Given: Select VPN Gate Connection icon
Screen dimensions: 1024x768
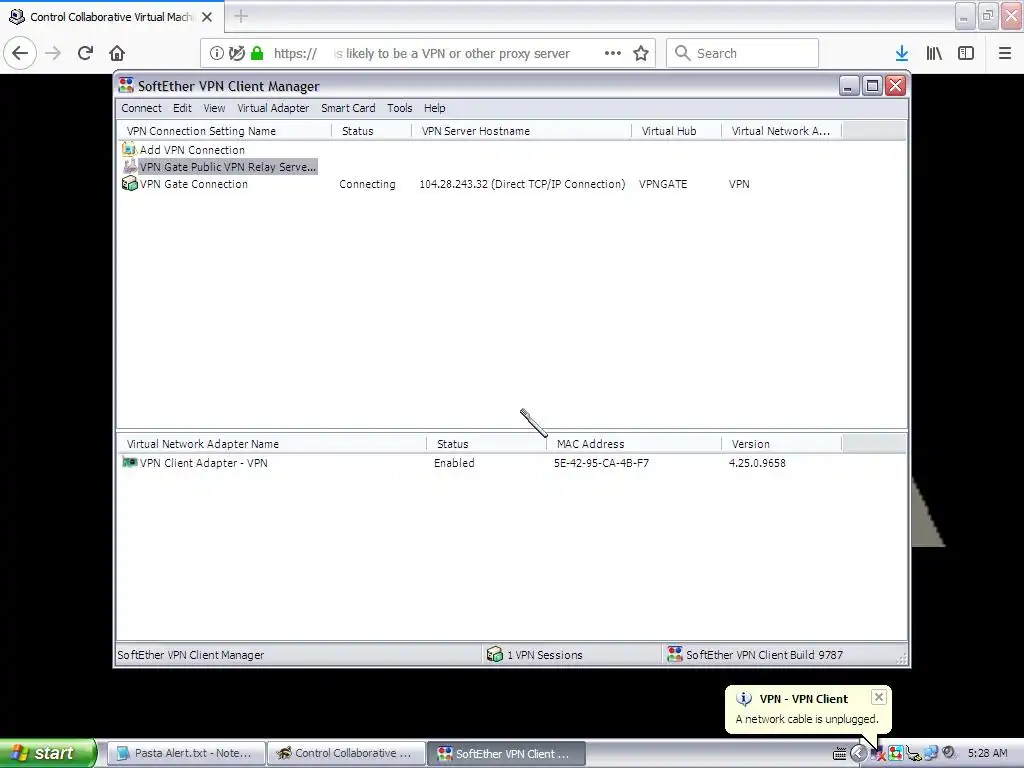Looking at the screenshot, I should (129, 184).
